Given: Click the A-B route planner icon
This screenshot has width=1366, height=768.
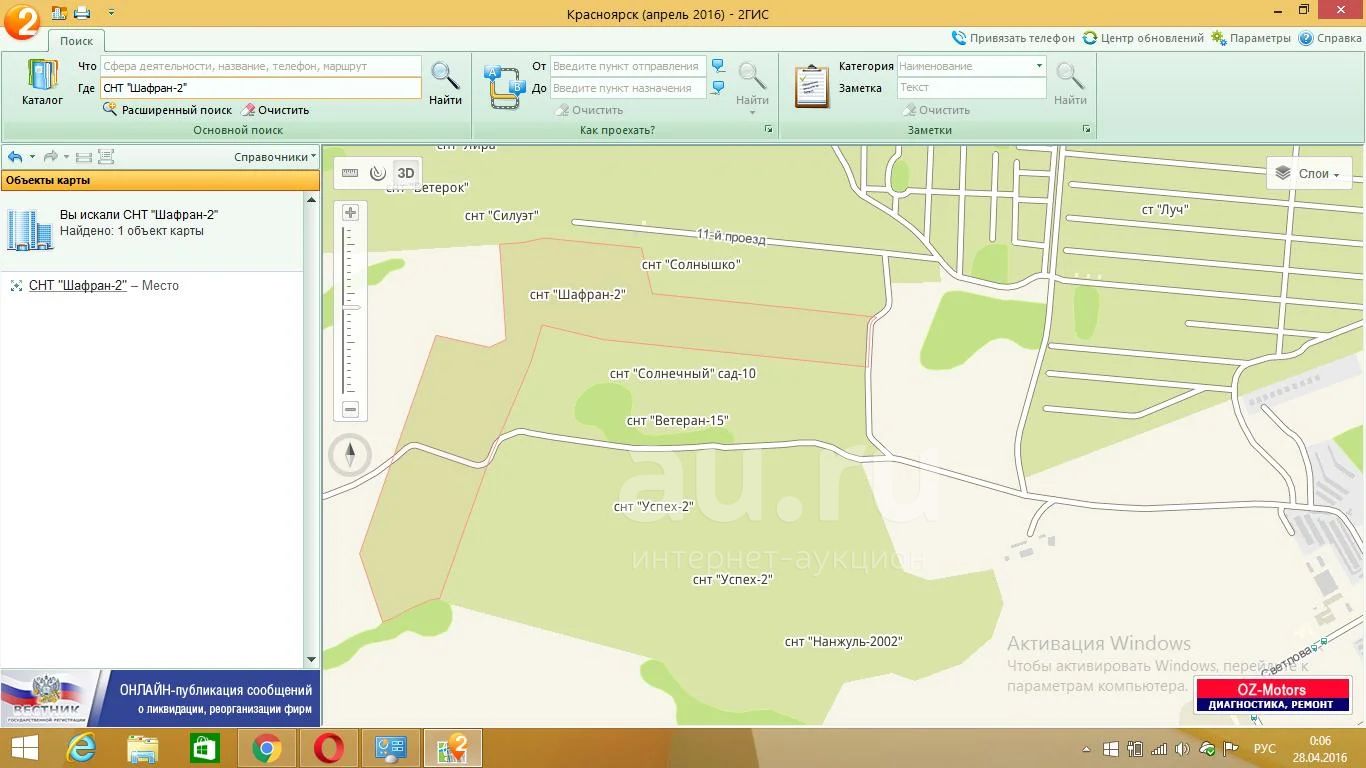Looking at the screenshot, I should [504, 86].
